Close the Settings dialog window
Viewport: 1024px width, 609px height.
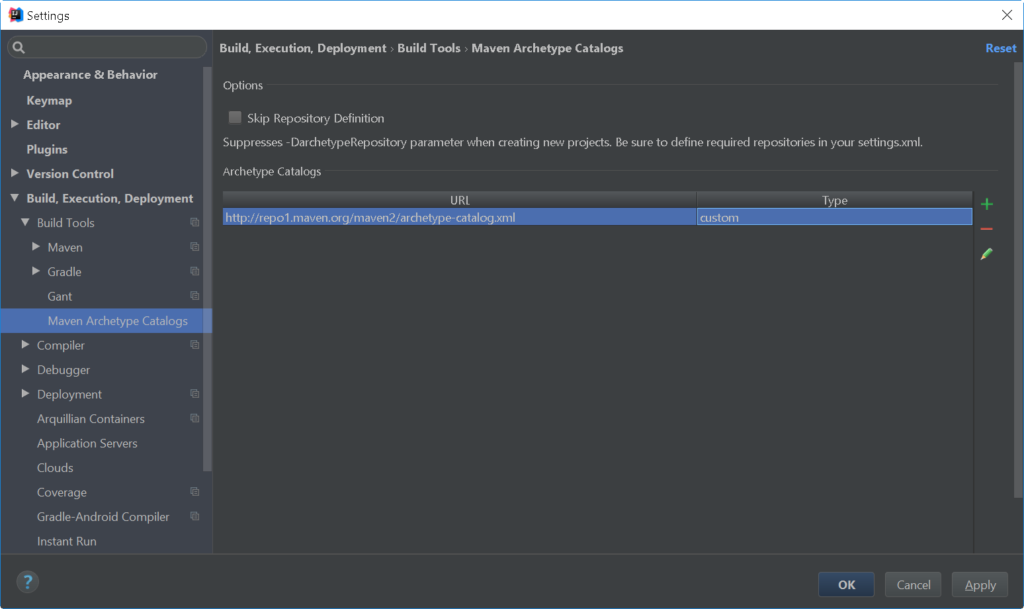[1006, 15]
